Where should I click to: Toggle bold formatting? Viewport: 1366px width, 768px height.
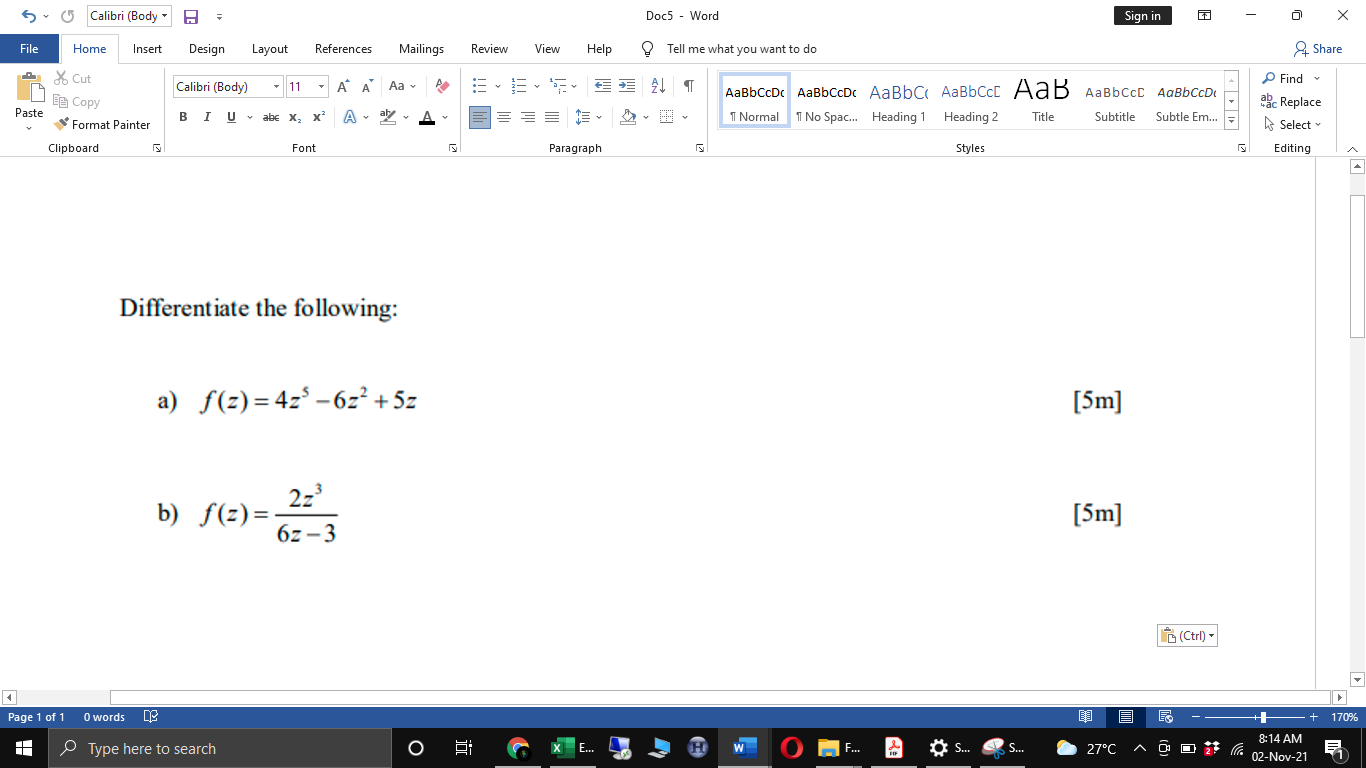point(183,117)
